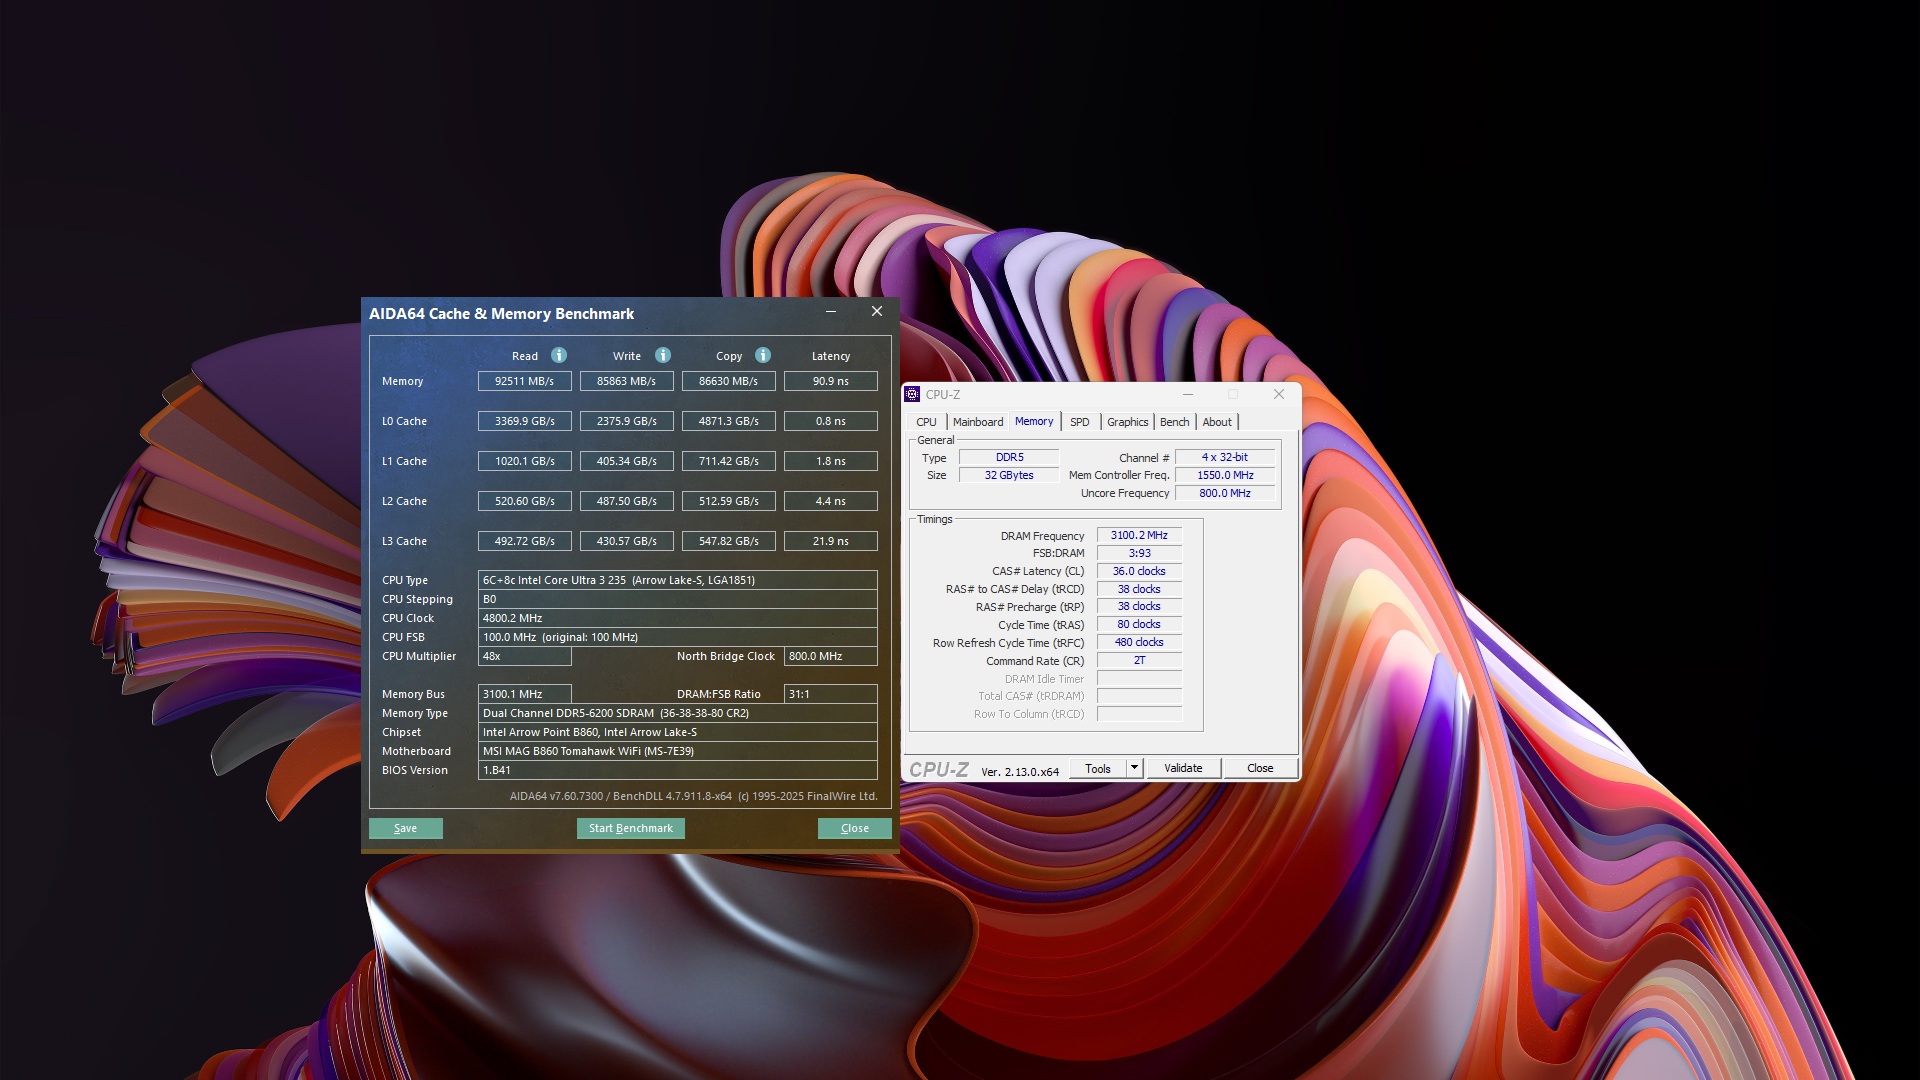Click the Chipset field Intel Arrow Point B860

(678, 732)
